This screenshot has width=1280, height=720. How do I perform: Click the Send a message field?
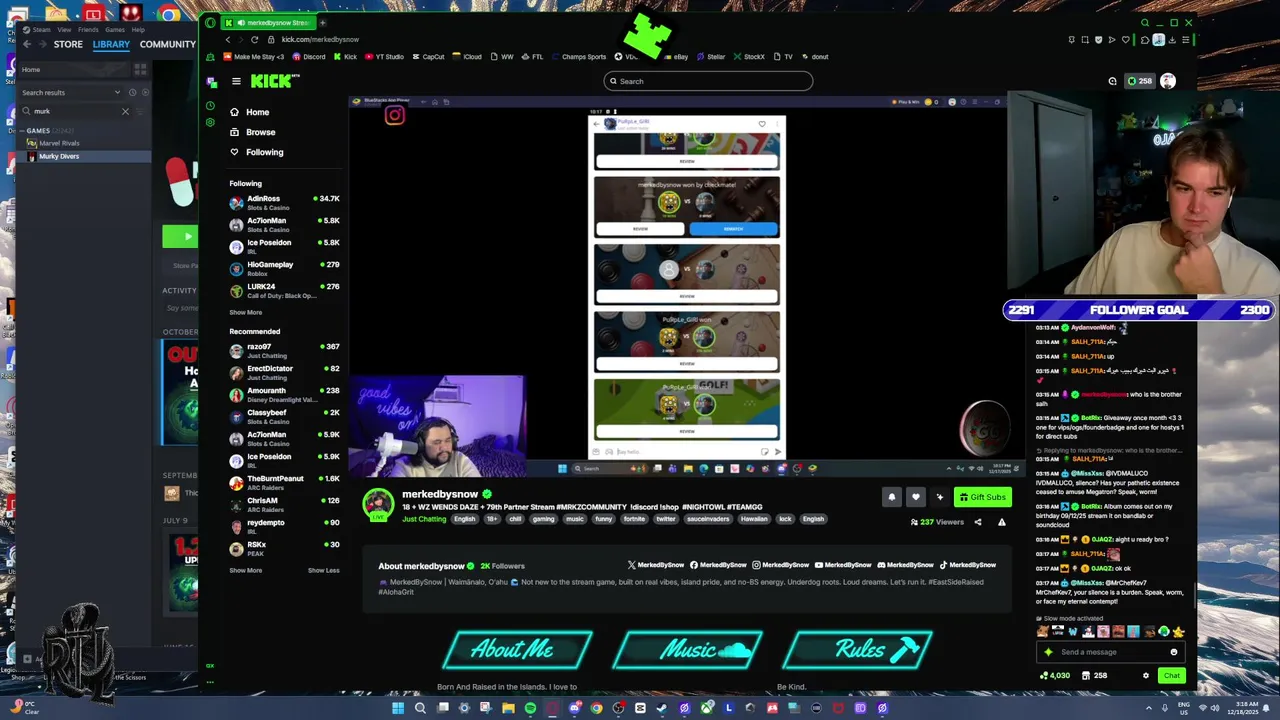point(1110,652)
